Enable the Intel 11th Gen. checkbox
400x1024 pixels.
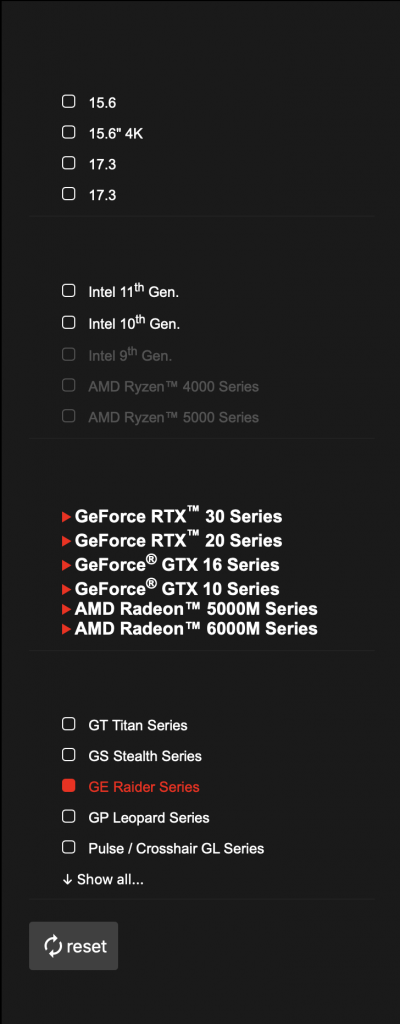[69, 291]
